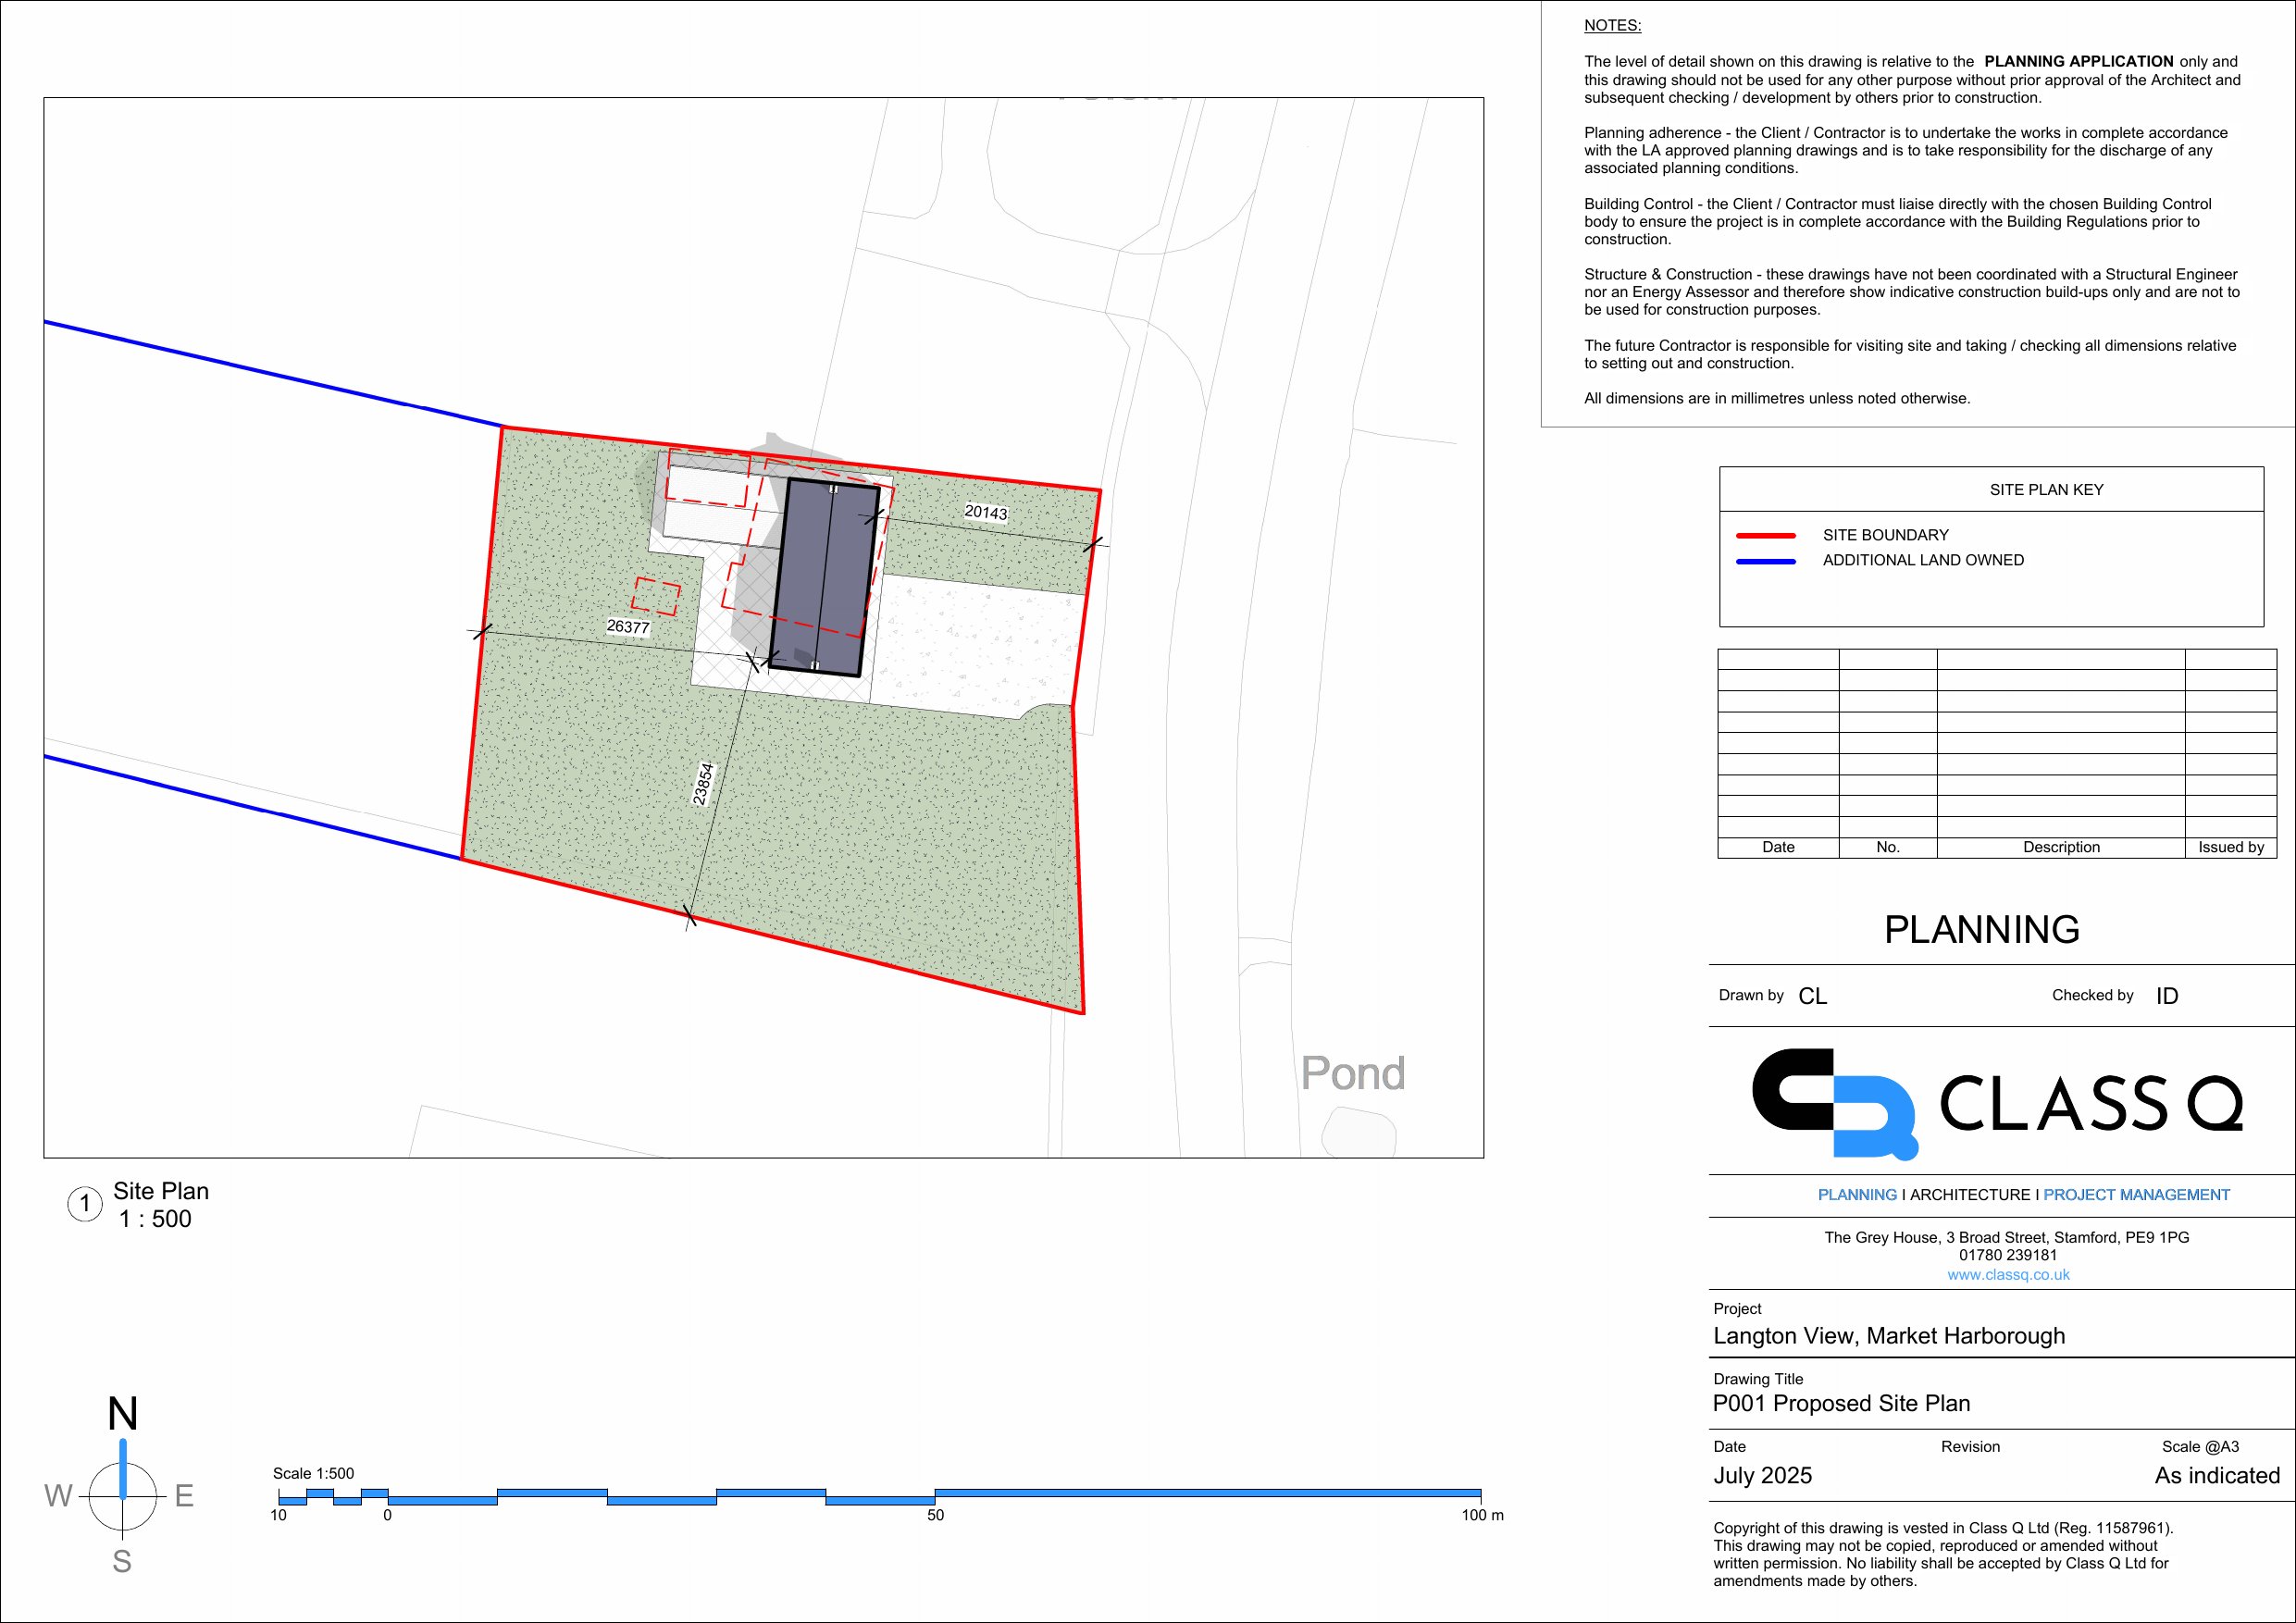This screenshot has height=1623, width=2296.
Task: Click the blue additional land key line
Action: click(x=1766, y=561)
